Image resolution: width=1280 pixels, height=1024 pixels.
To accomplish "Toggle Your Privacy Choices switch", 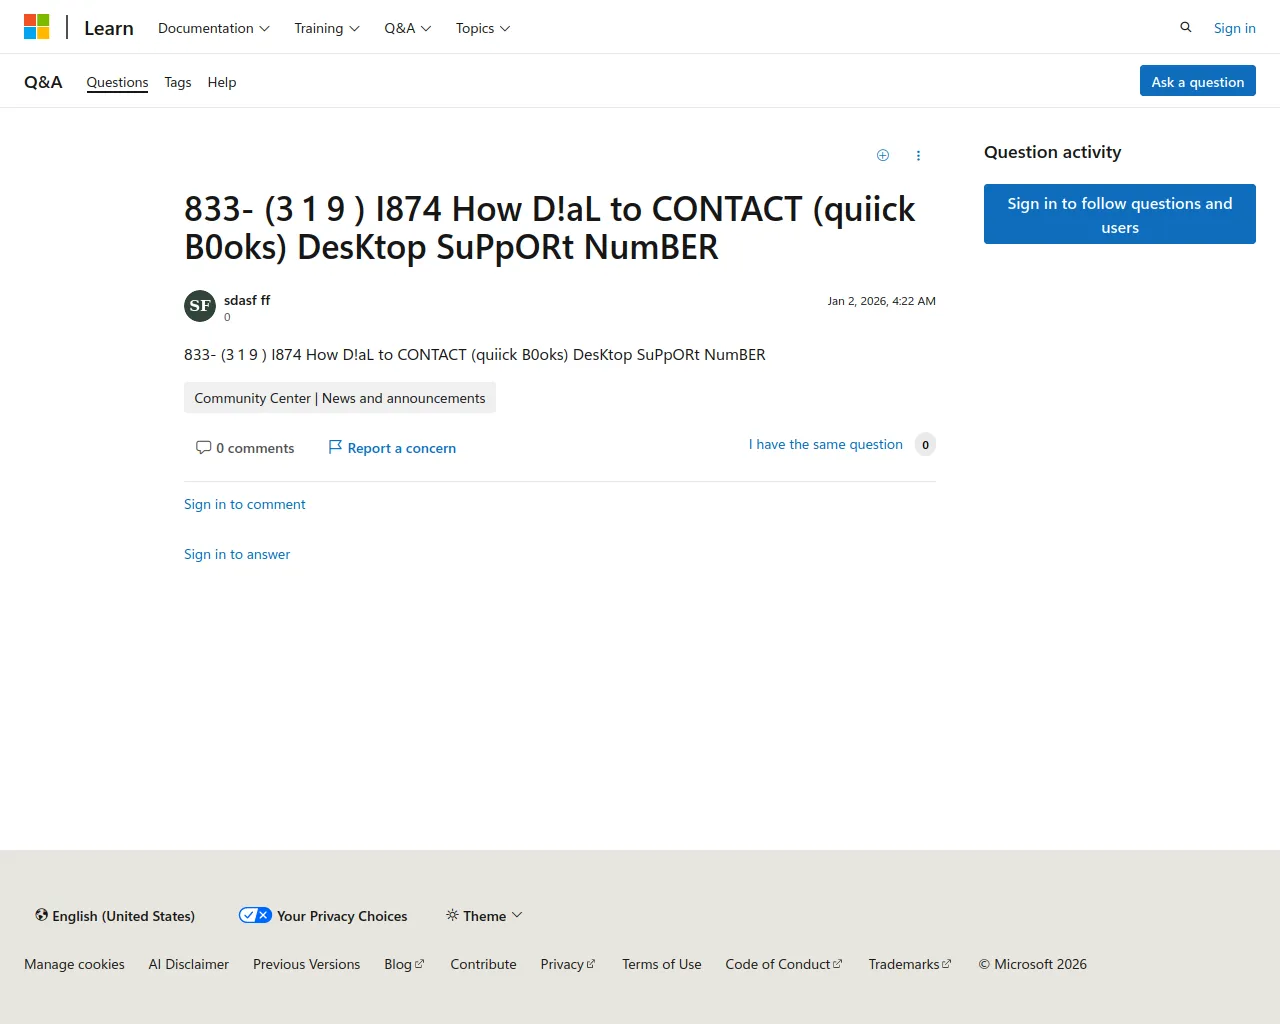I will [x=255, y=915].
